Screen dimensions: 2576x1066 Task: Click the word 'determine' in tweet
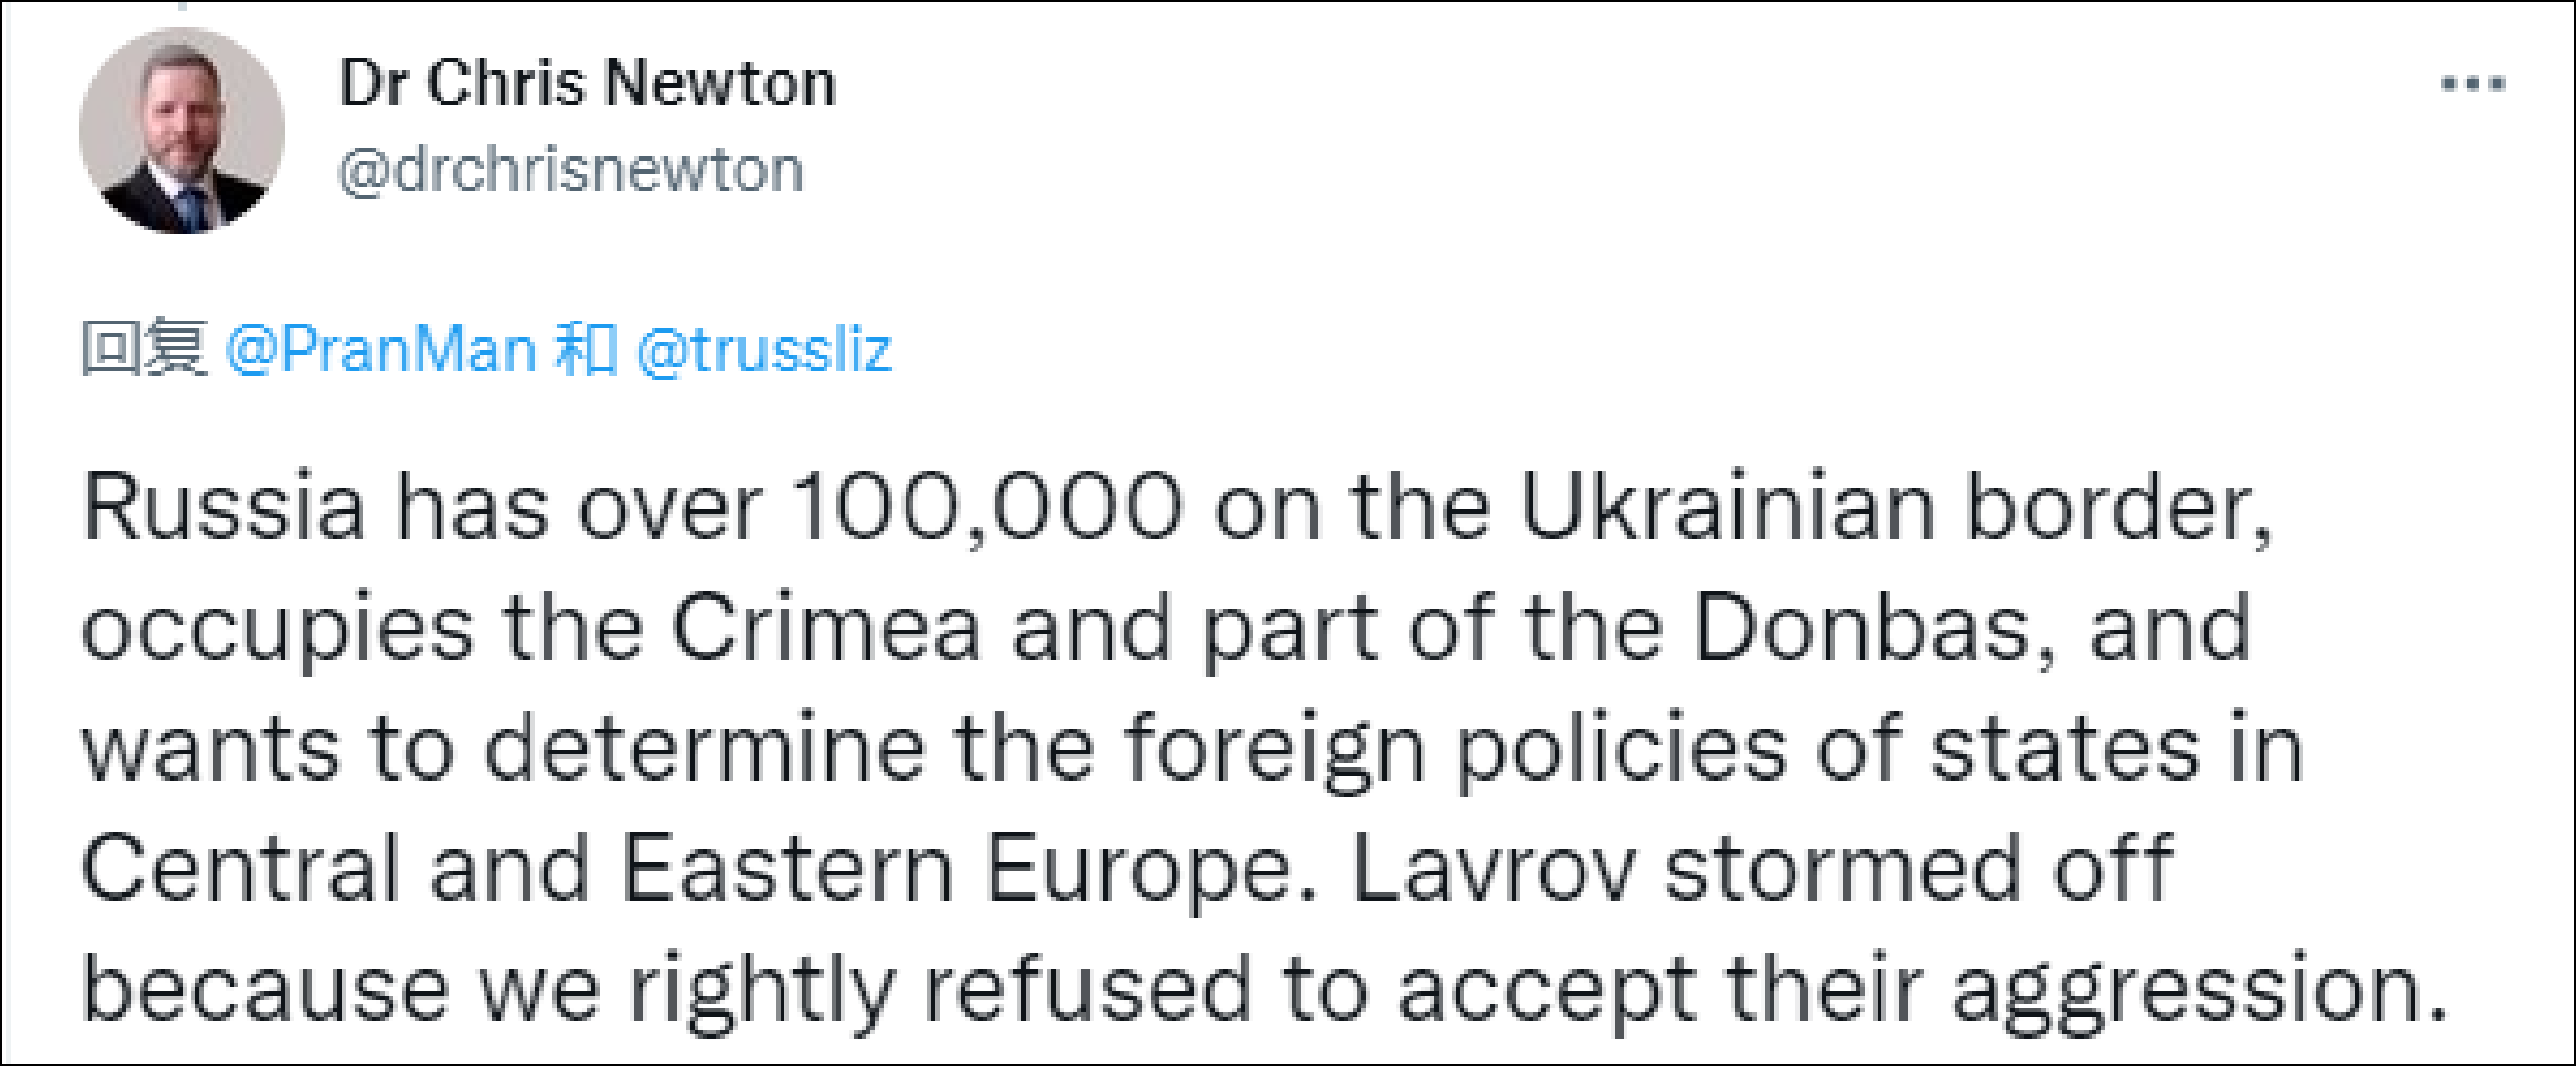click(x=705, y=750)
